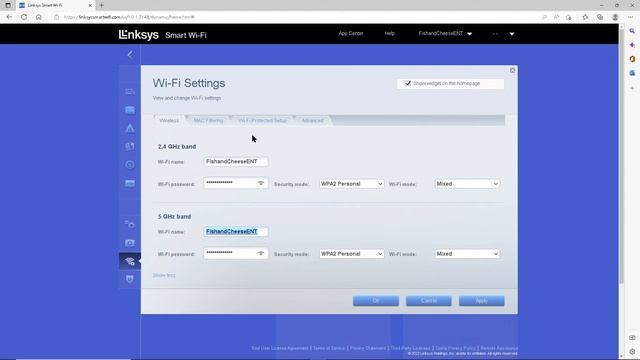Image resolution: width=640 pixels, height=360 pixels.
Task: Open the Troubleshooting camera-like sidebar icon
Action: pyautogui.click(x=130, y=243)
